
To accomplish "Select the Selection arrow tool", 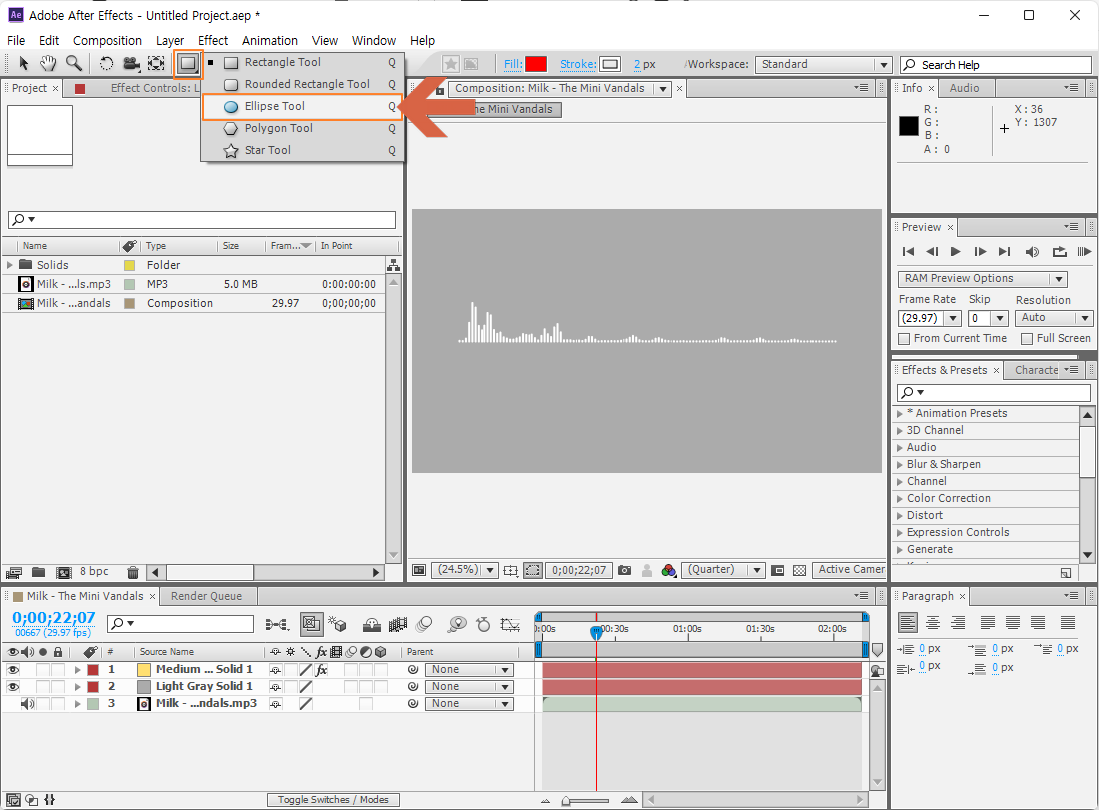I will pyautogui.click(x=23, y=64).
